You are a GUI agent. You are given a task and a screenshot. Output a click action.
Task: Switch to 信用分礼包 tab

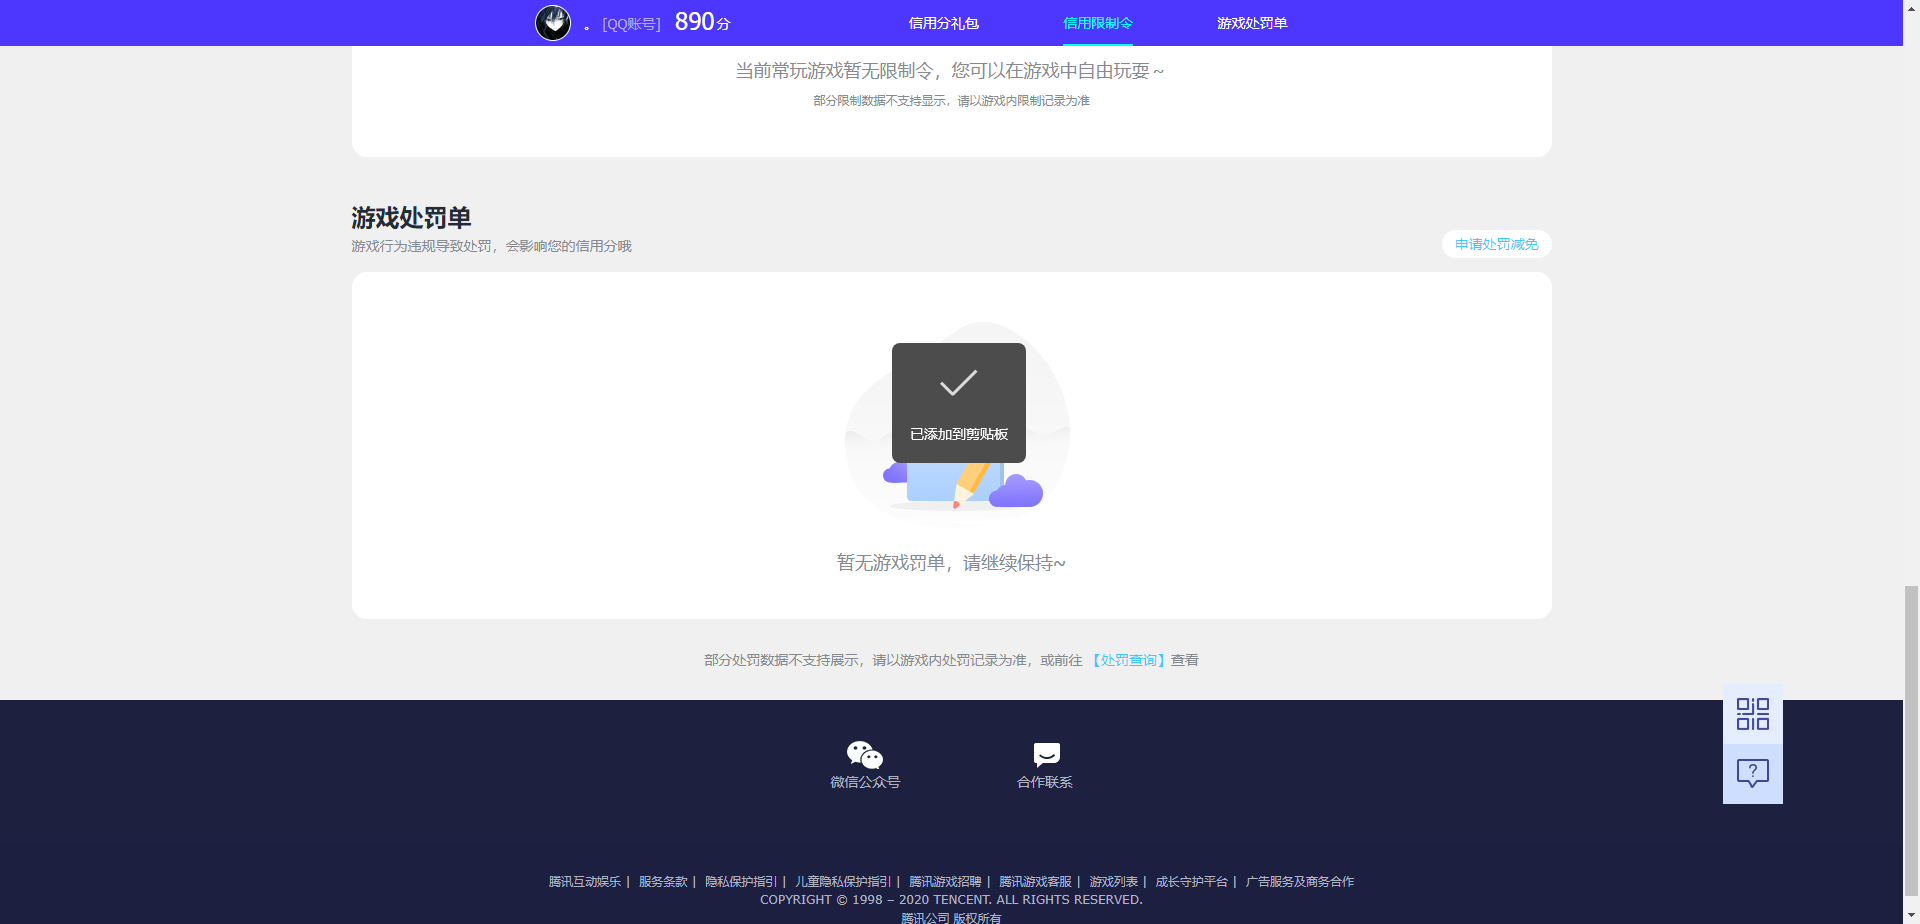point(943,23)
